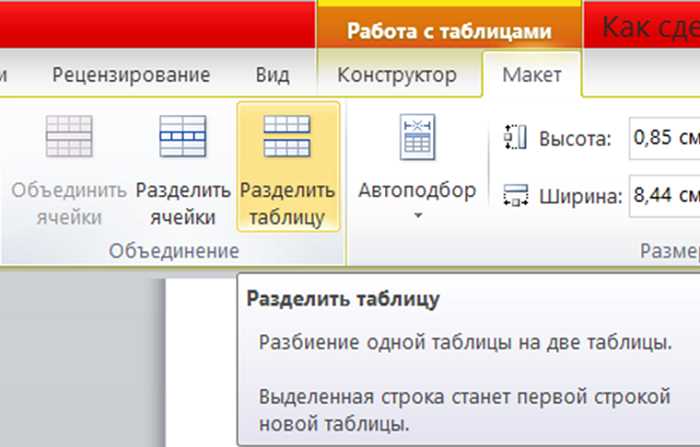The width and height of the screenshot is (700, 447).
Task: Click the Ширина label
Action: click(581, 196)
